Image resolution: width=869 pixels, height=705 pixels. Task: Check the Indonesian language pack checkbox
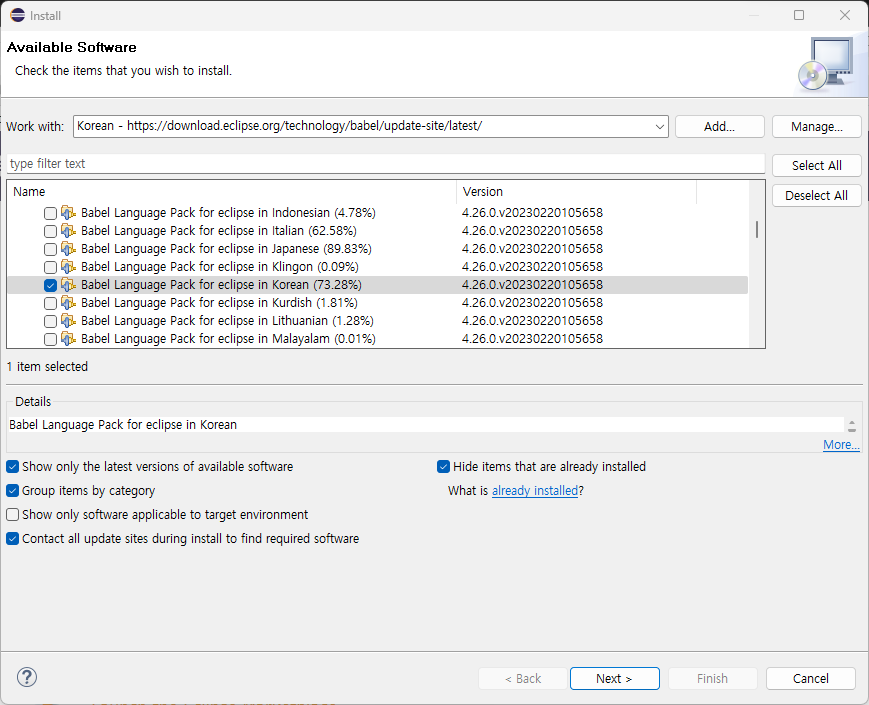tap(50, 213)
